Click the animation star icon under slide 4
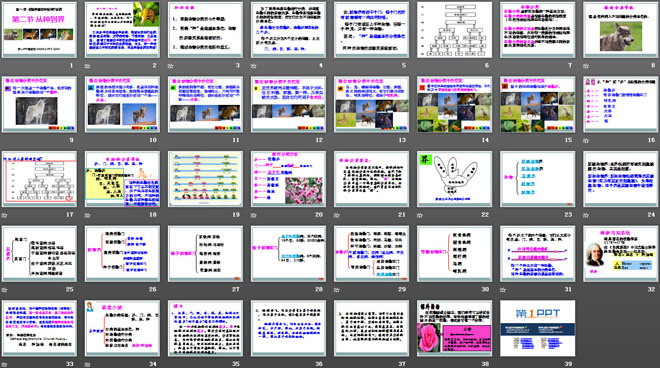The width and height of the screenshot is (660, 368). [x=254, y=66]
